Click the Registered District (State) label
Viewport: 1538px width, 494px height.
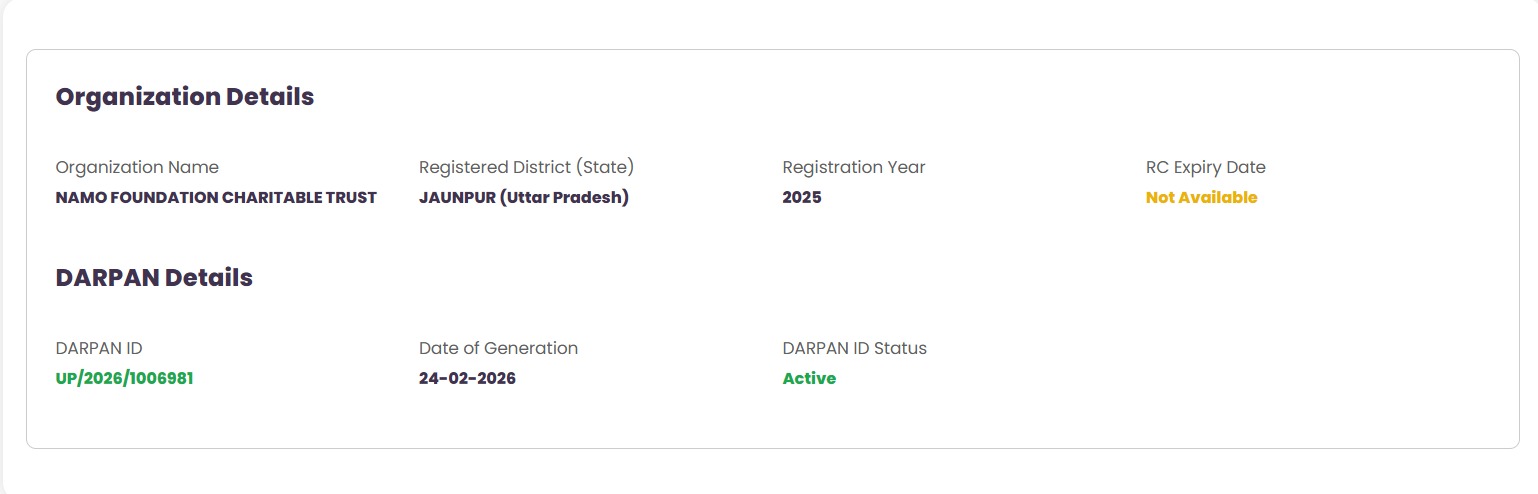click(526, 167)
